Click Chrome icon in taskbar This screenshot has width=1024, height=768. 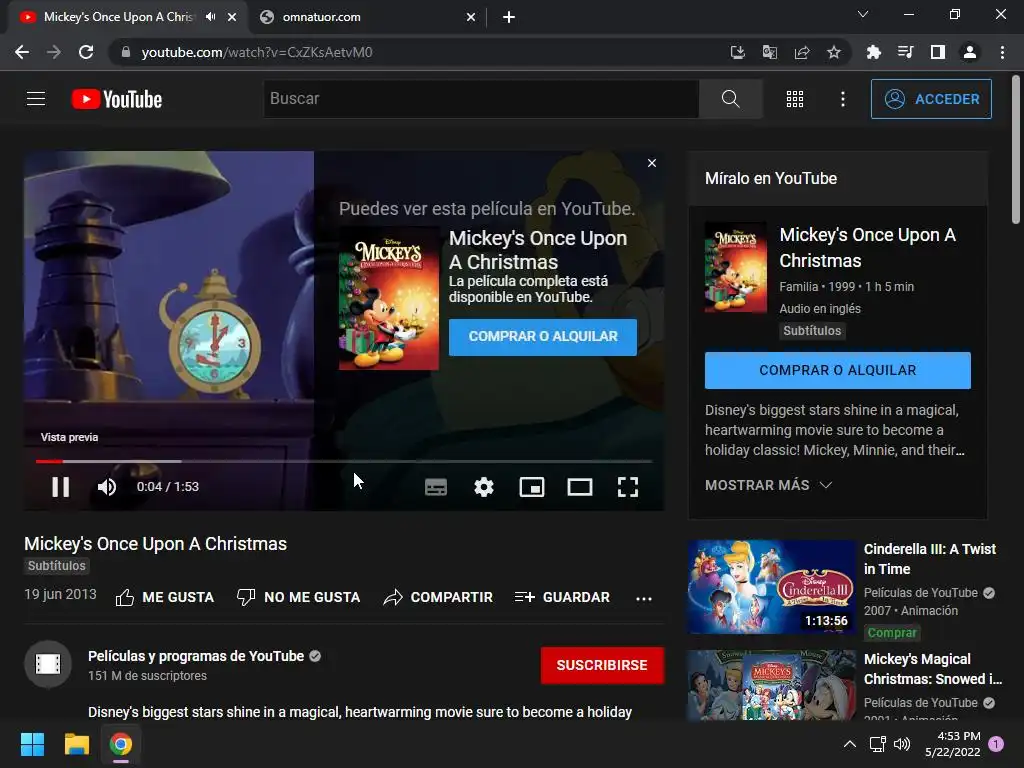(x=121, y=744)
